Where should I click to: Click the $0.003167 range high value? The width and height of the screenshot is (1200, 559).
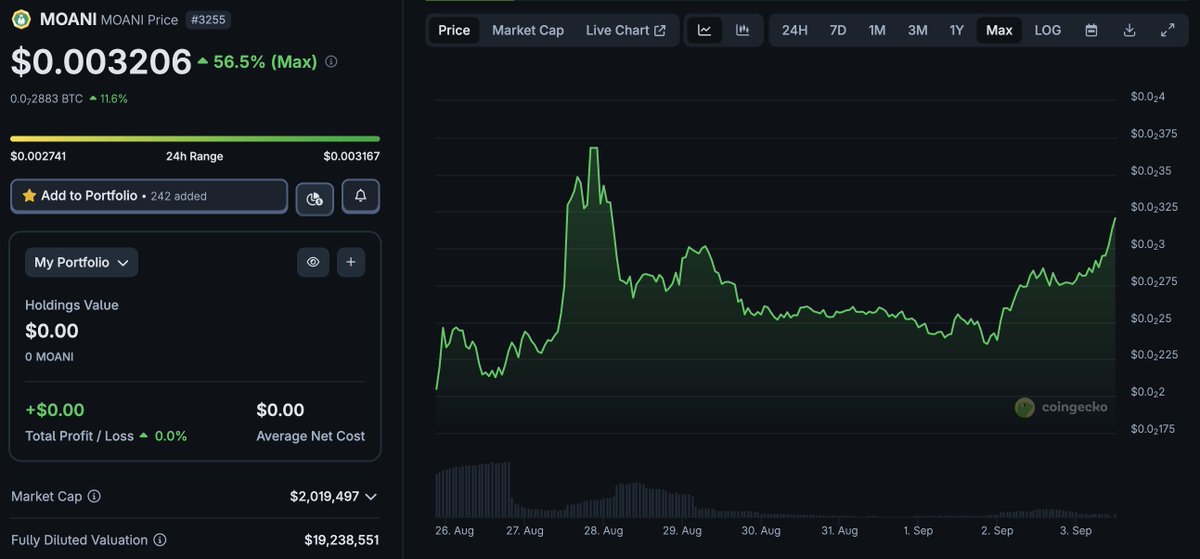point(351,156)
